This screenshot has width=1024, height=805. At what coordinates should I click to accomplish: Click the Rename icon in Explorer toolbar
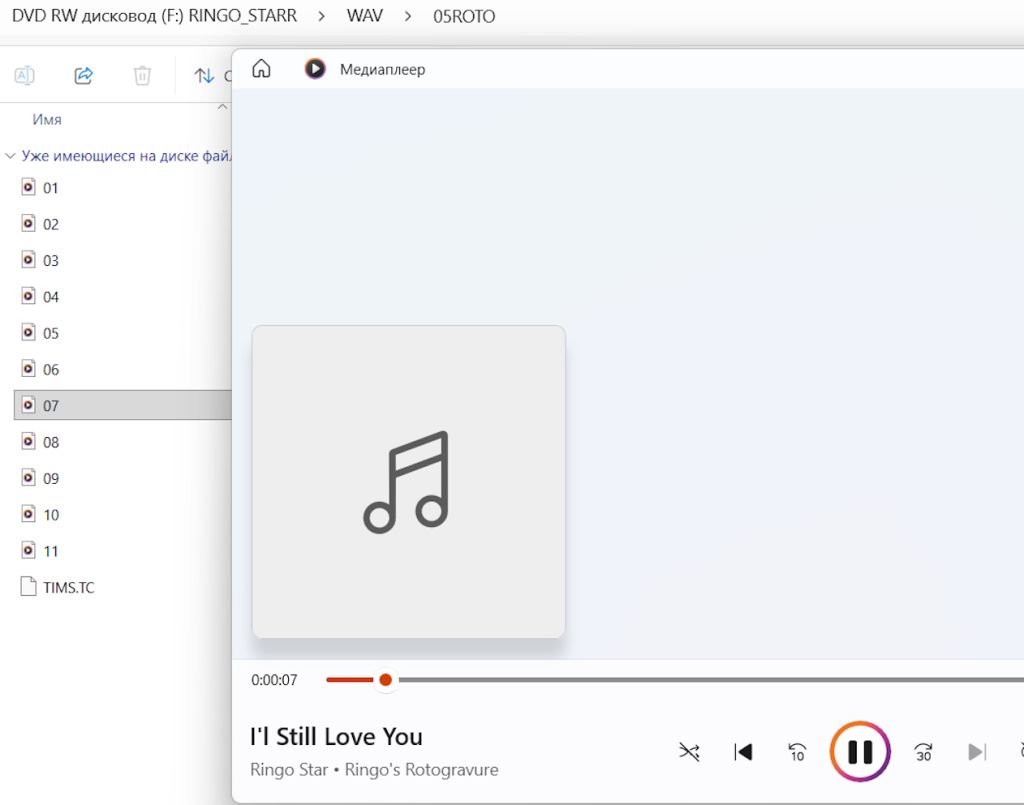pyautogui.click(x=25, y=76)
